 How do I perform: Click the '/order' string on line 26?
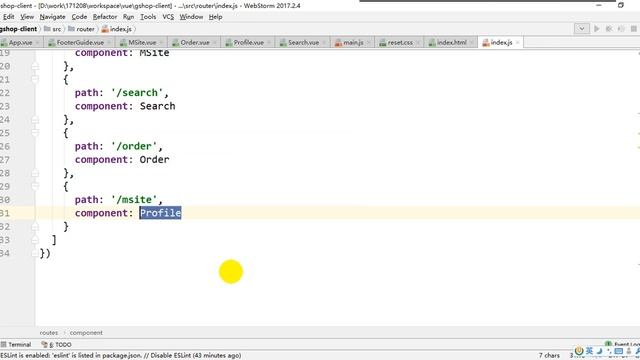coord(134,146)
